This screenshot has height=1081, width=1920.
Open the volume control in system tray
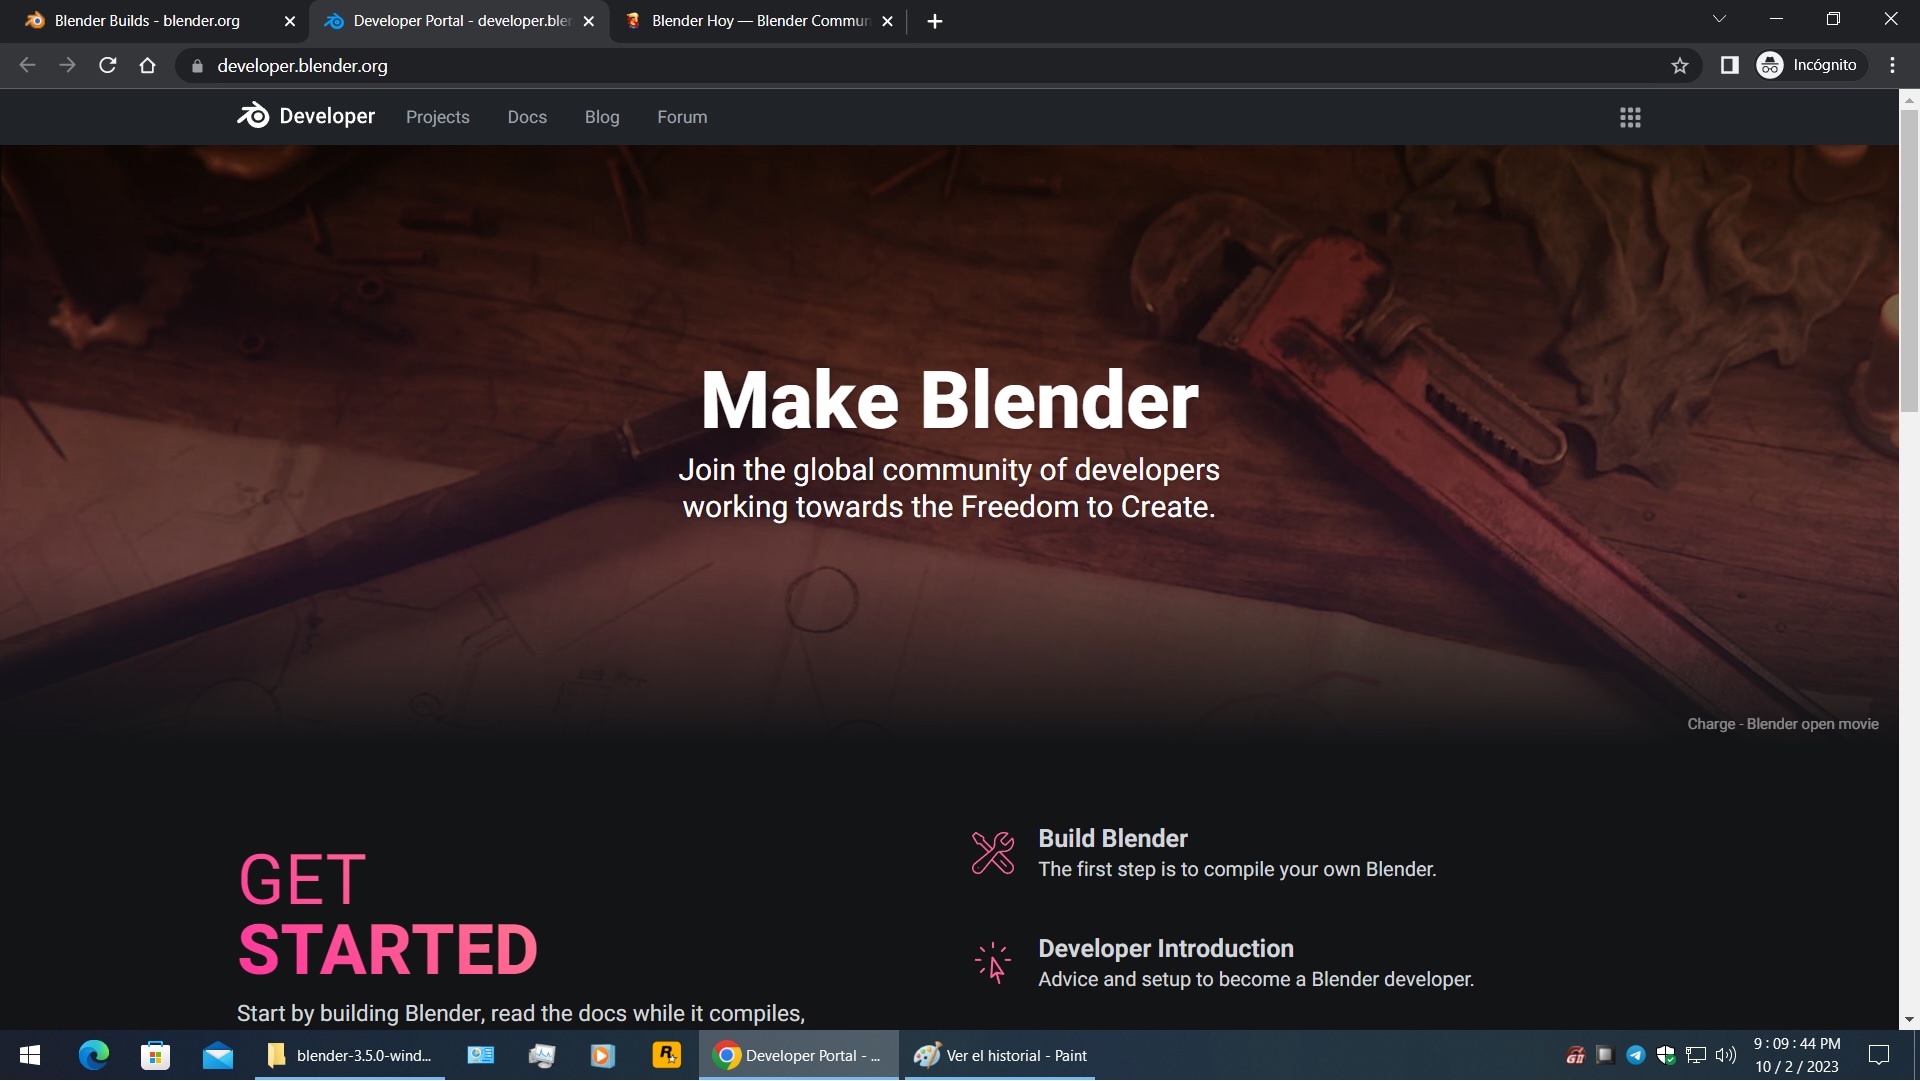click(x=1726, y=1056)
